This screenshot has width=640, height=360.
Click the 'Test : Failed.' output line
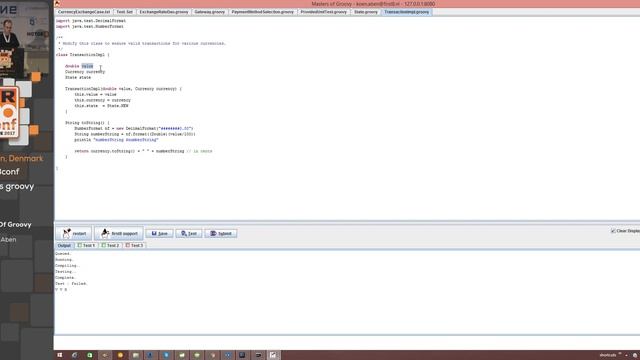(x=71, y=283)
